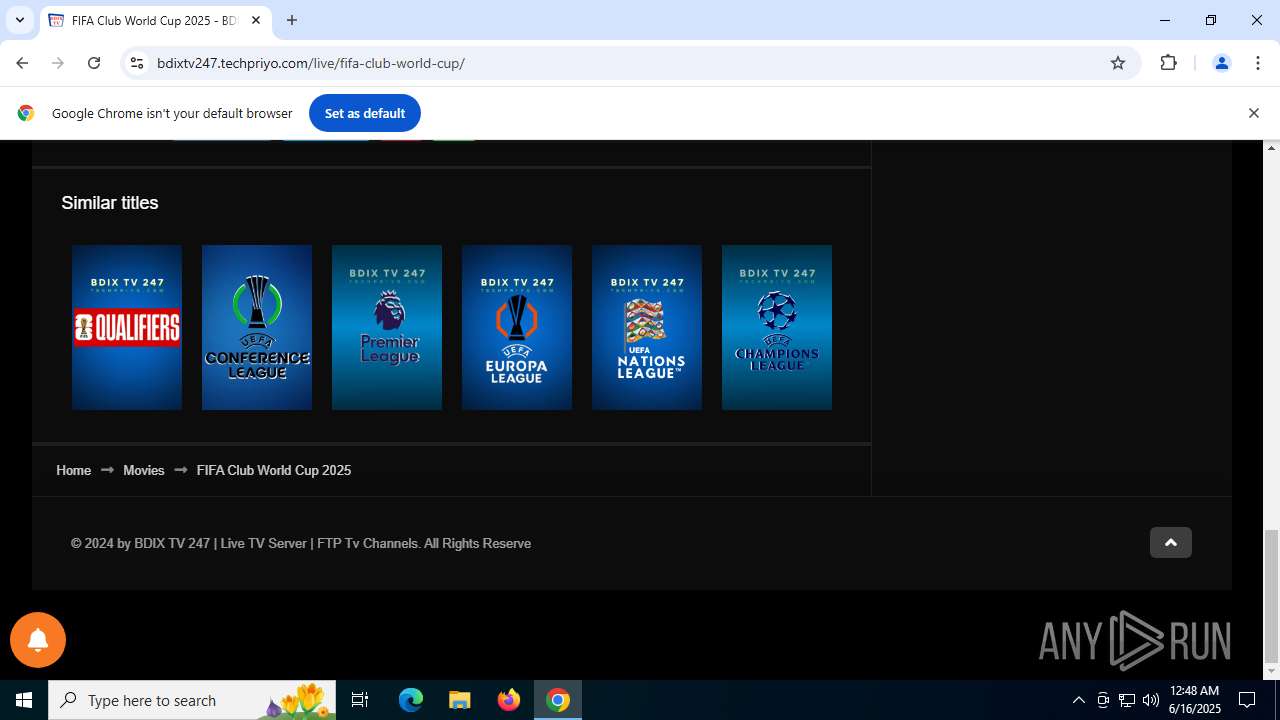
Task: Close the FIFA Club World Cup tab
Action: (x=256, y=20)
